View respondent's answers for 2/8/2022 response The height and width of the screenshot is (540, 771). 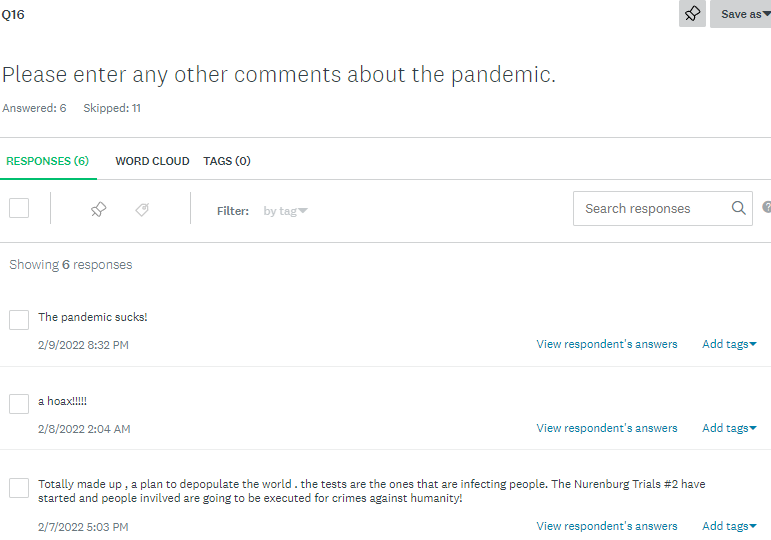[x=607, y=428]
